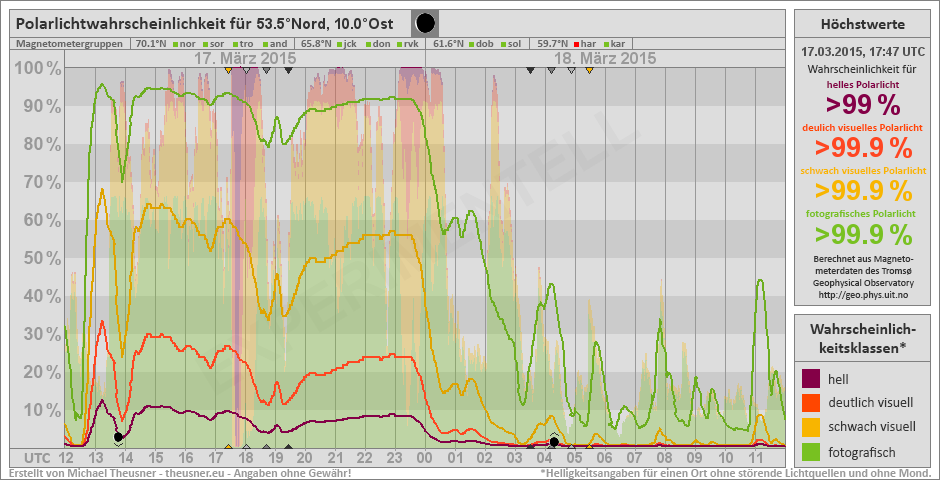Click the green 'nor' magnetometer status indicator
The width and height of the screenshot is (940, 480).
[176, 44]
